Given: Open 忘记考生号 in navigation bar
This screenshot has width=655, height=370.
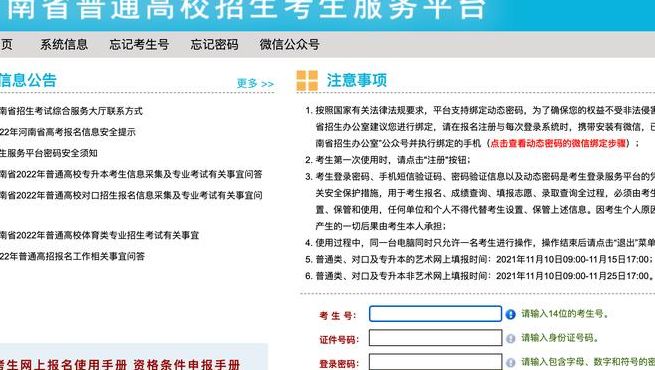Looking at the screenshot, I should tap(139, 44).
